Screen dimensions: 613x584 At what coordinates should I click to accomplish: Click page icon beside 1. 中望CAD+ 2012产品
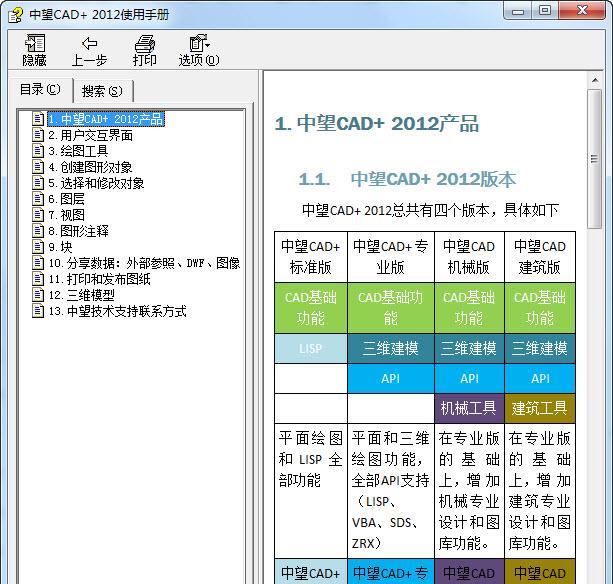(38, 119)
